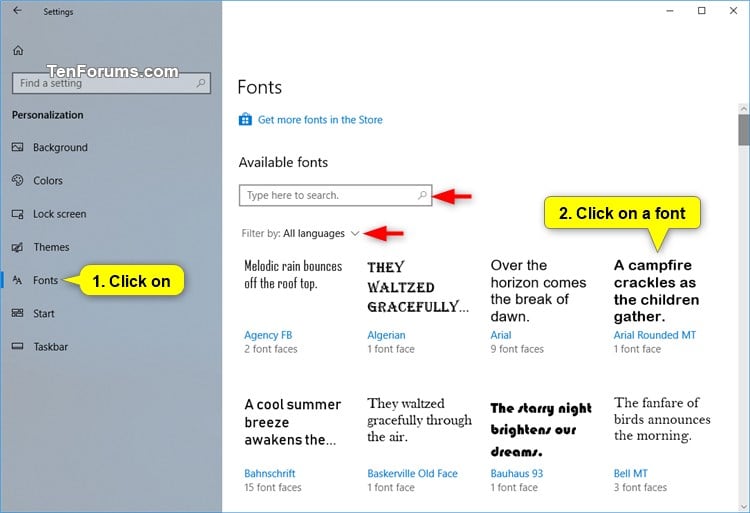
Task: Click the starry night preview text
Action: pyautogui.click(x=541, y=429)
